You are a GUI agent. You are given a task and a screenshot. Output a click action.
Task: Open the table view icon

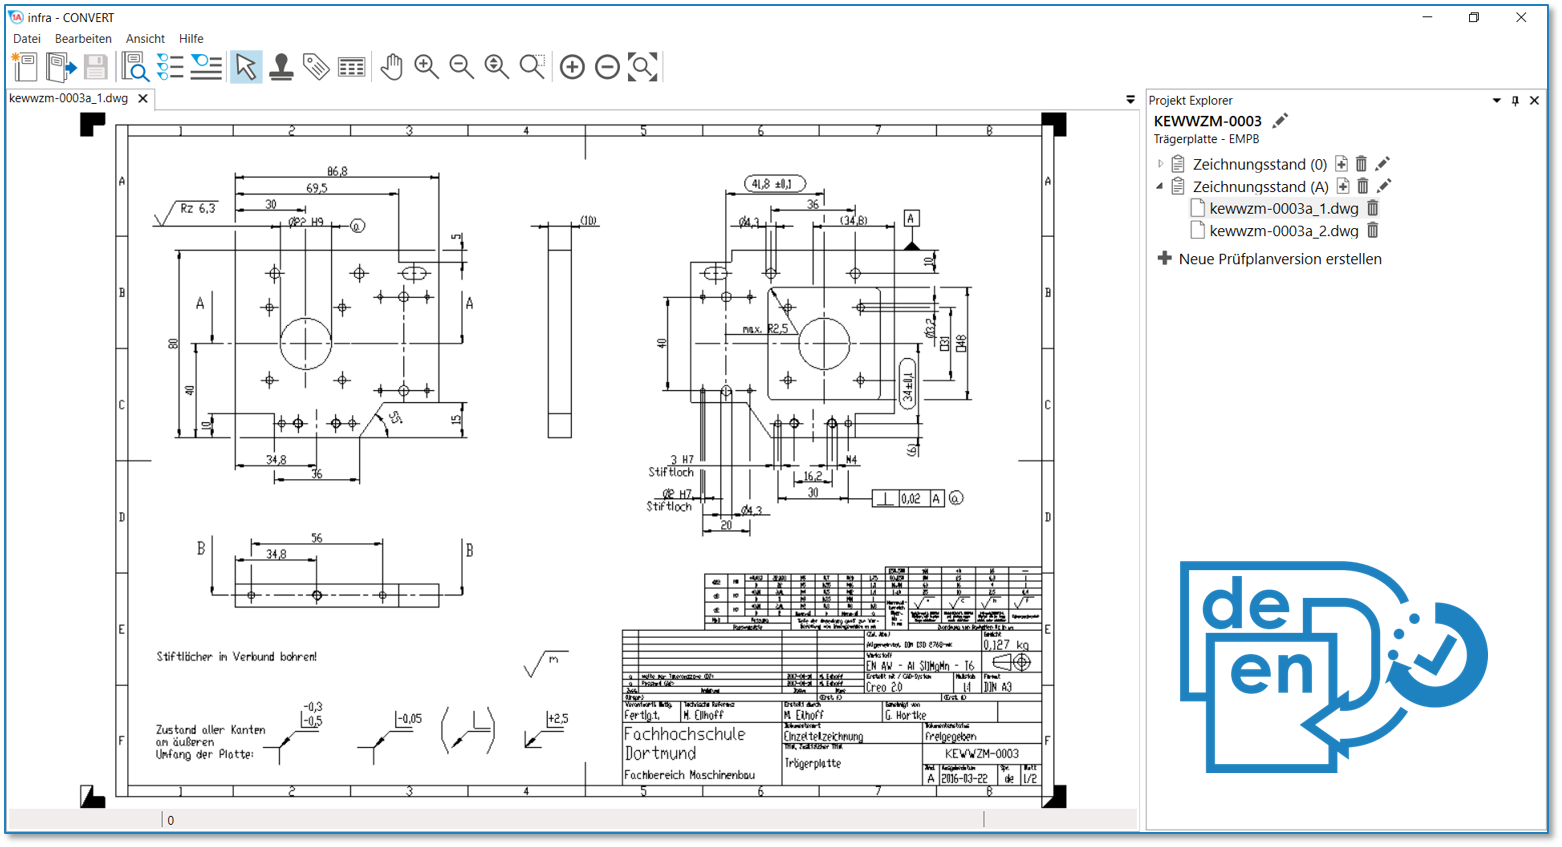[351, 67]
